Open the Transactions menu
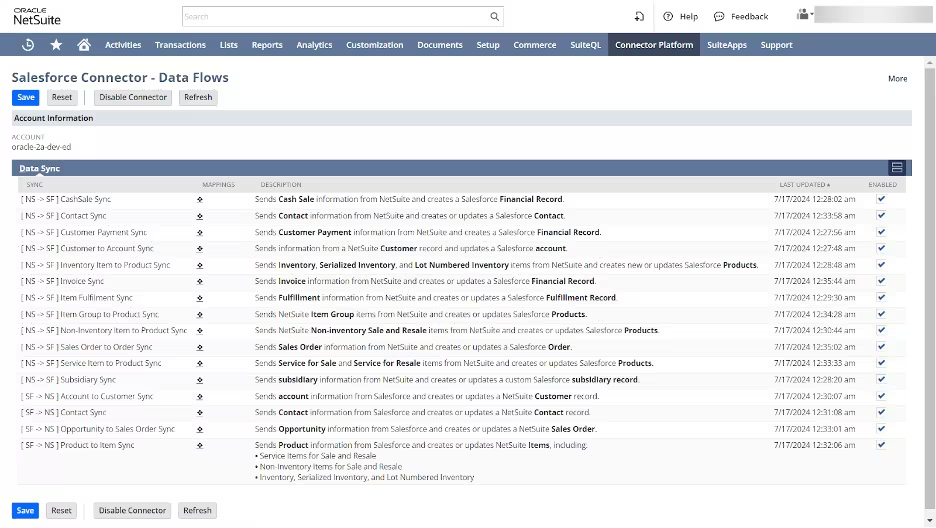 tap(180, 45)
